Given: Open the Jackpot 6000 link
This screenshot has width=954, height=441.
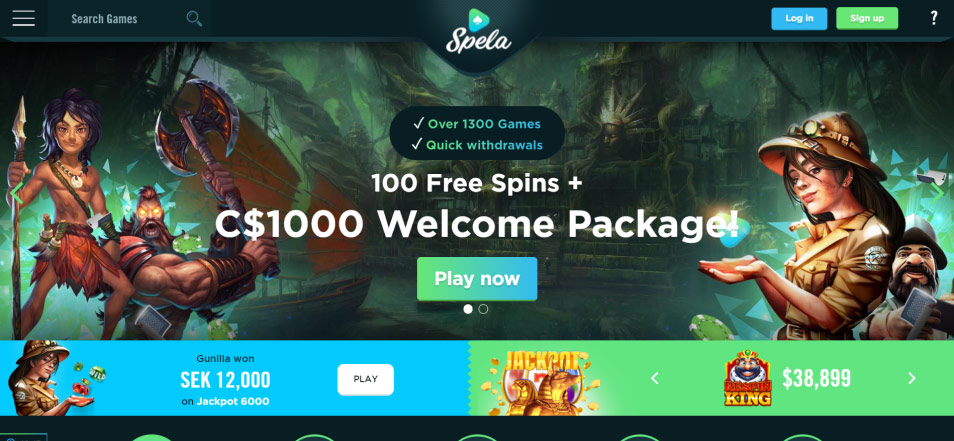Looking at the screenshot, I should pos(233,401).
